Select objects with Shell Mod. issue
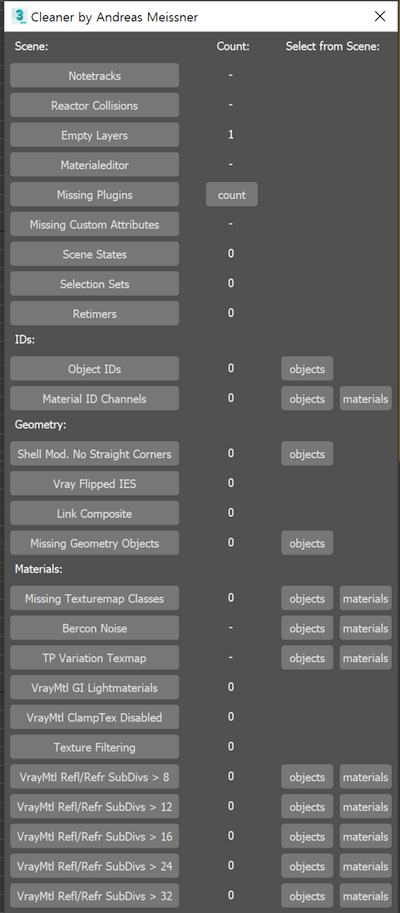 coord(307,453)
